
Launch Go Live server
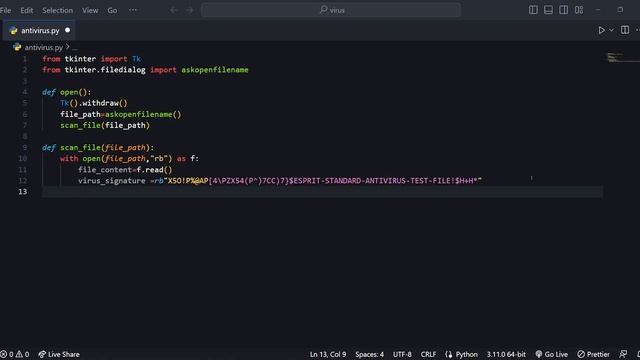[551, 354]
